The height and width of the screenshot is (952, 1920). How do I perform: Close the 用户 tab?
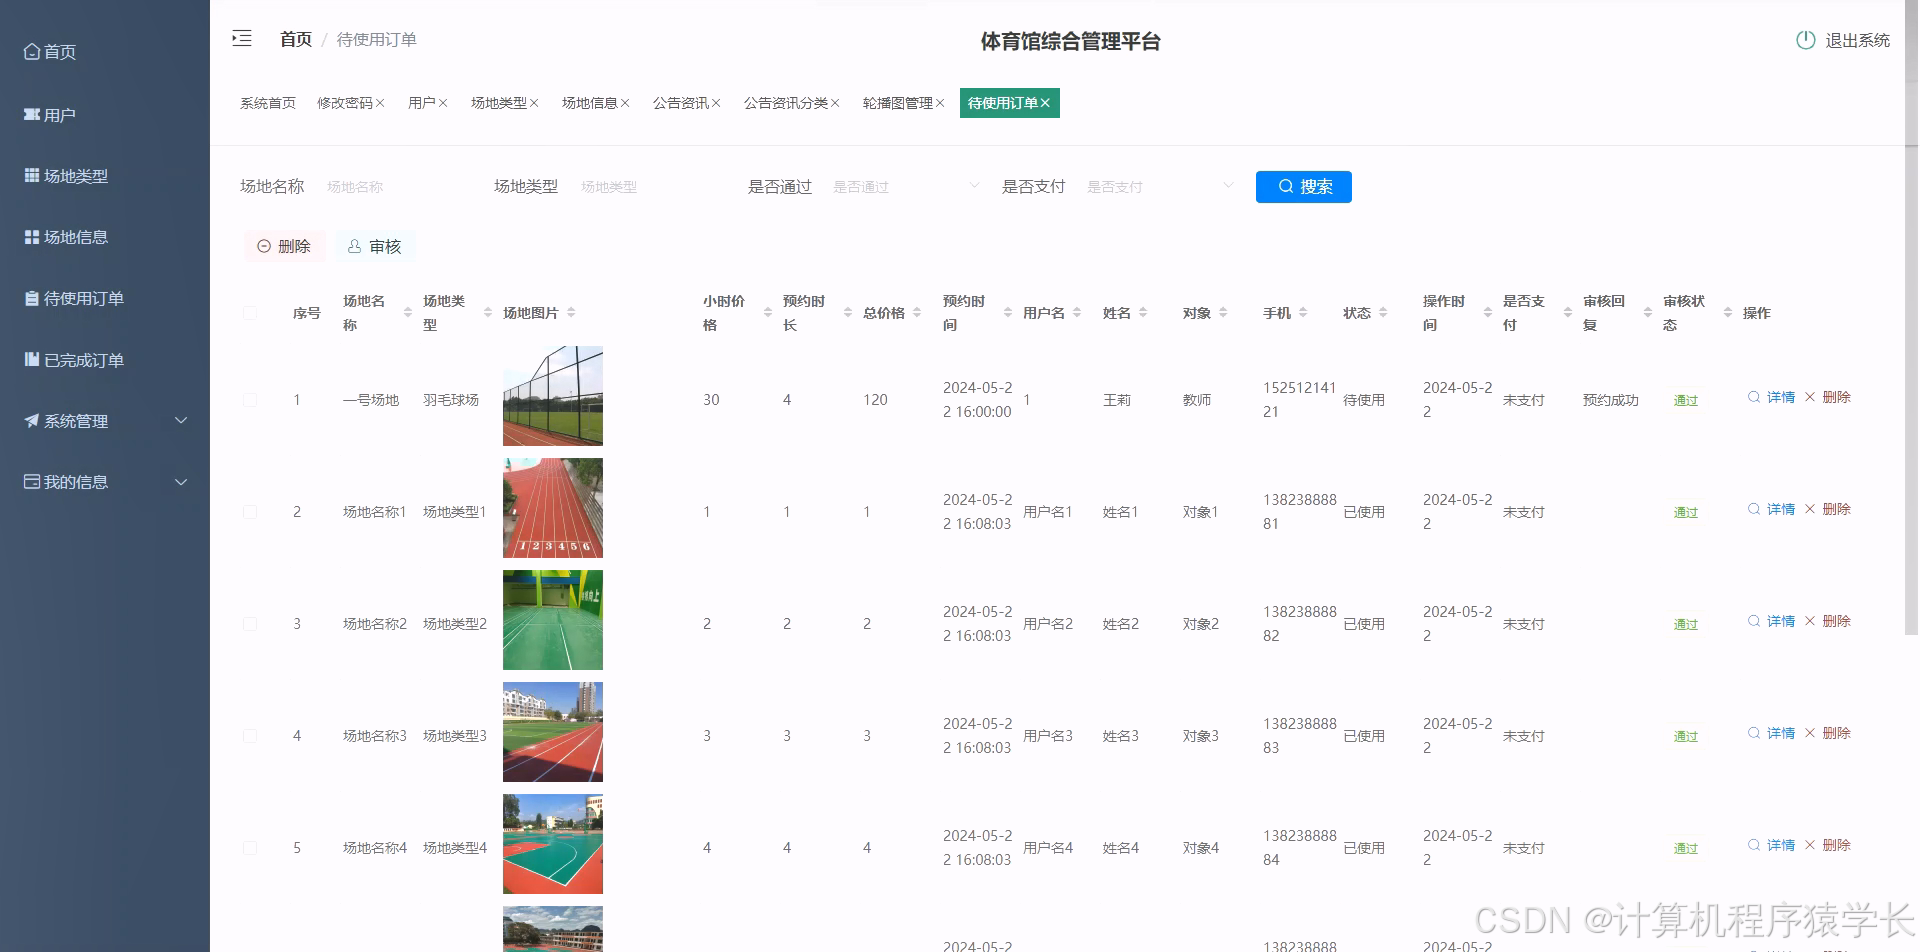[x=443, y=103]
